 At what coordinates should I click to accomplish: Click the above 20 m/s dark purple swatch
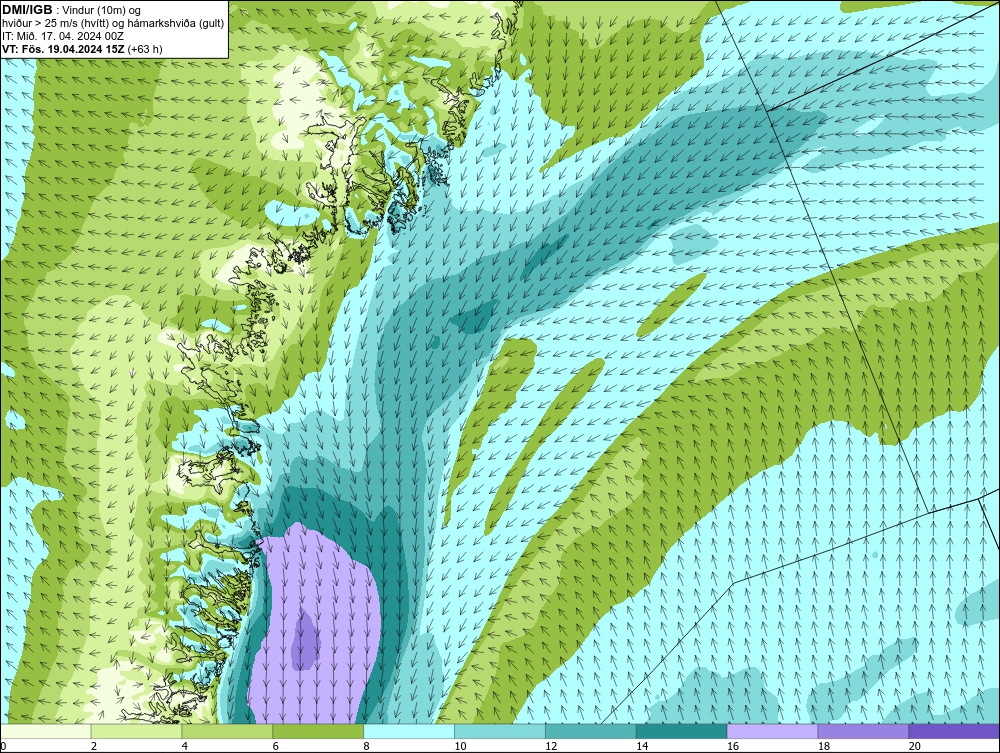click(x=954, y=731)
